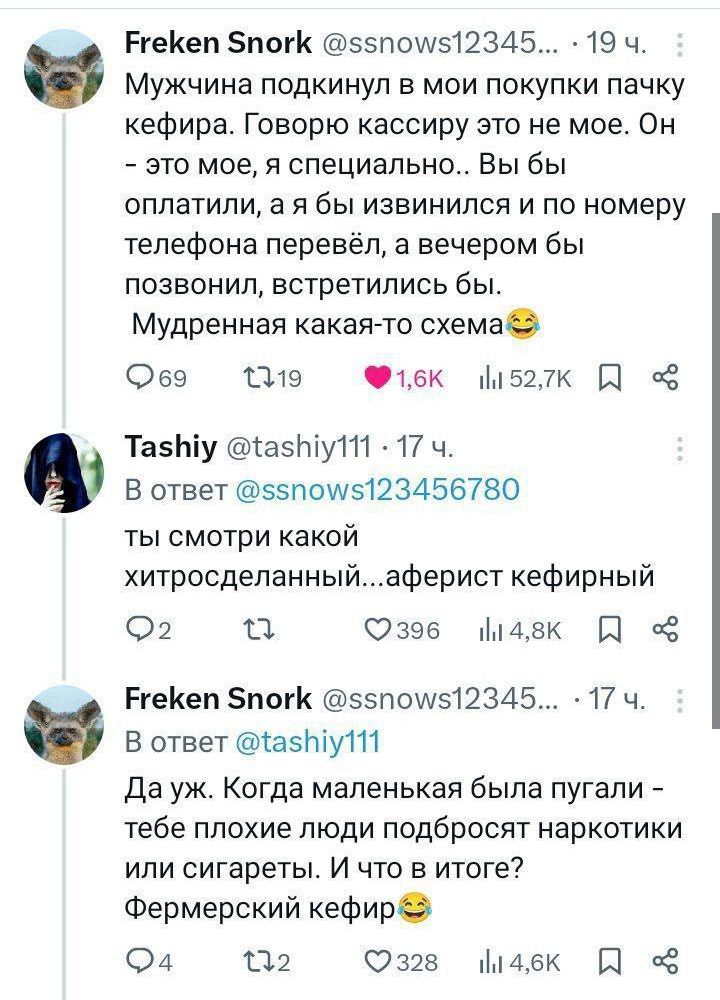The height and width of the screenshot is (1000, 720).
Task: Share Tashiy's reply tweet
Action: coord(665,631)
